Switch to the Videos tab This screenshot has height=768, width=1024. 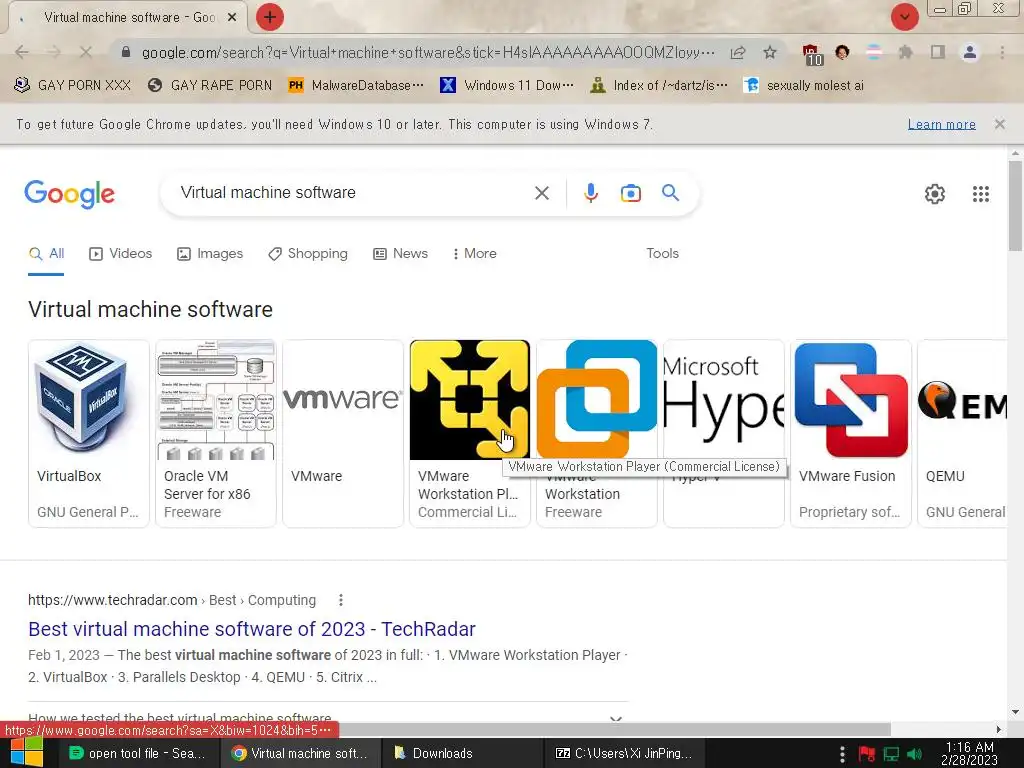click(120, 254)
